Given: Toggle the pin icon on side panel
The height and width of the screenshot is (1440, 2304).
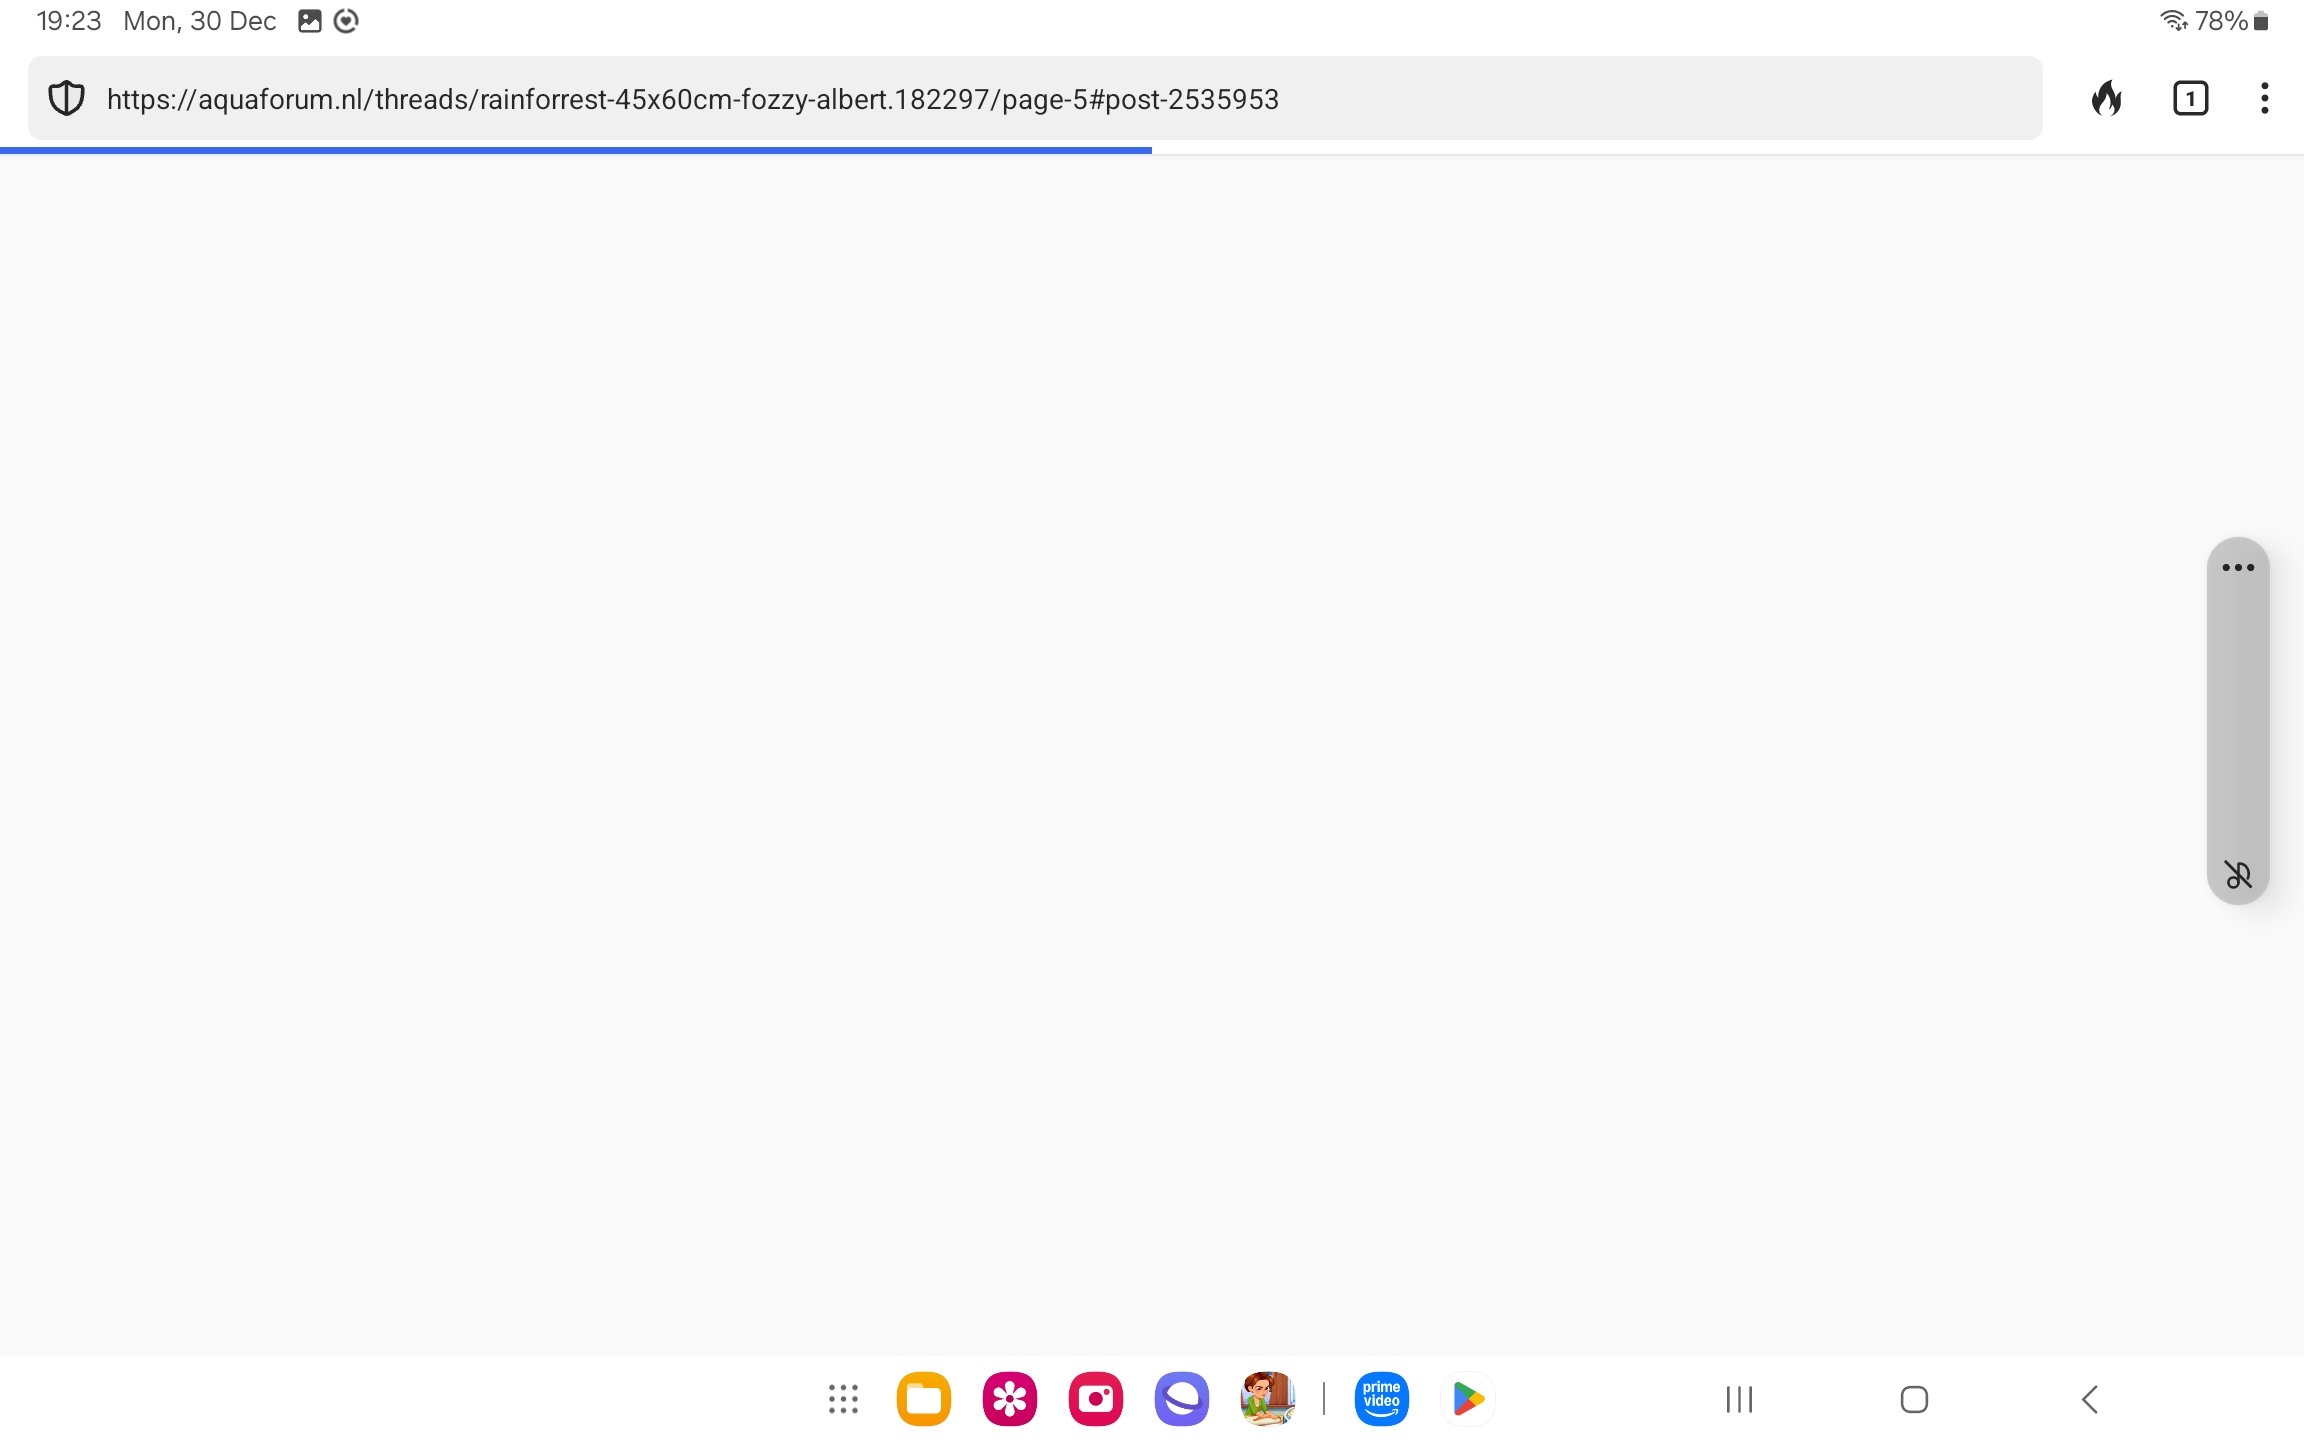Looking at the screenshot, I should (2237, 875).
